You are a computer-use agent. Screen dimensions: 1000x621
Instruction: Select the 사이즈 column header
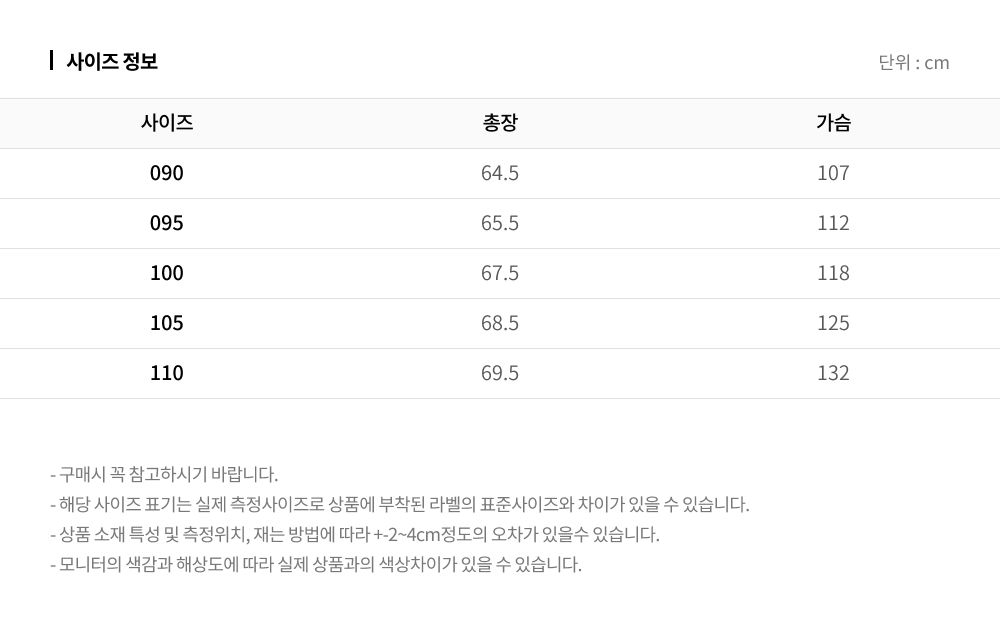point(166,122)
